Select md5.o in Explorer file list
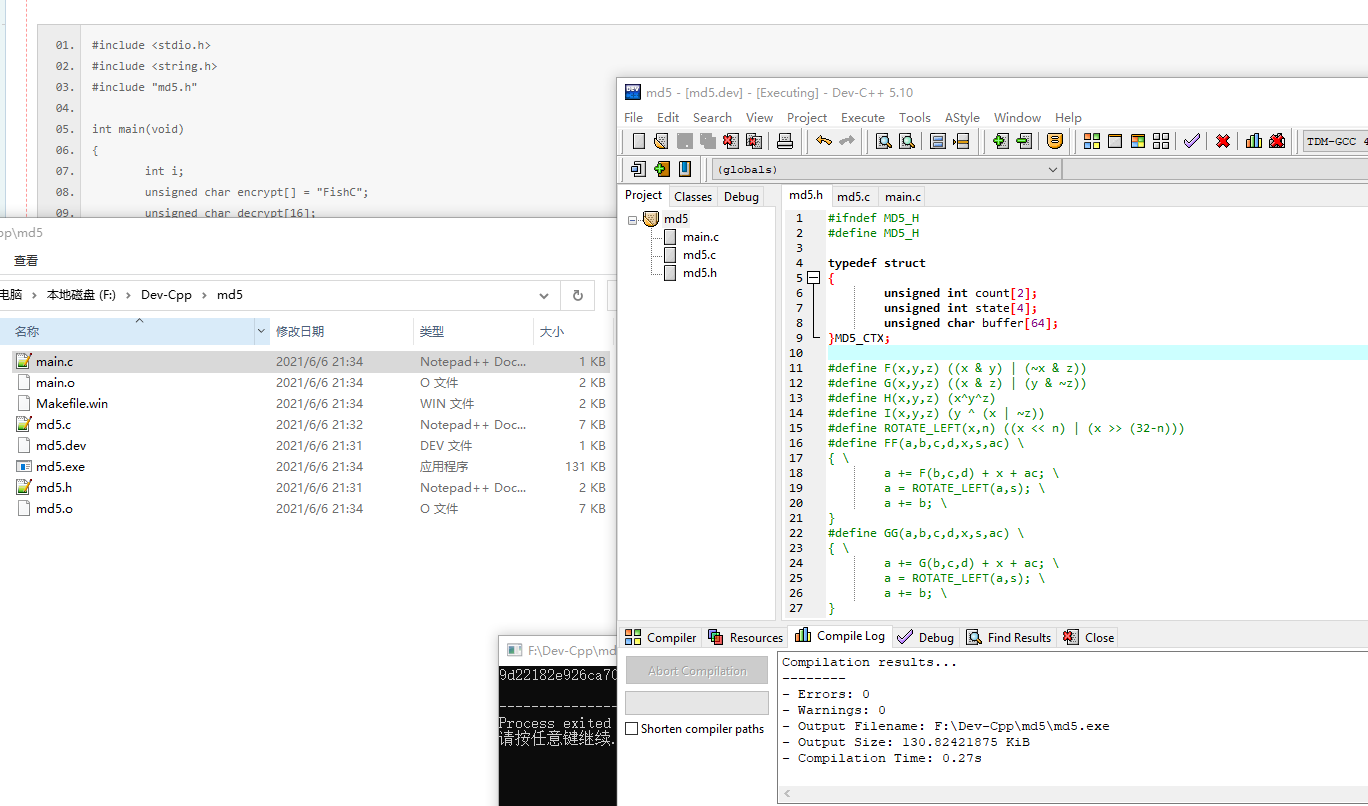Image resolution: width=1368 pixels, height=806 pixels. [311, 508]
